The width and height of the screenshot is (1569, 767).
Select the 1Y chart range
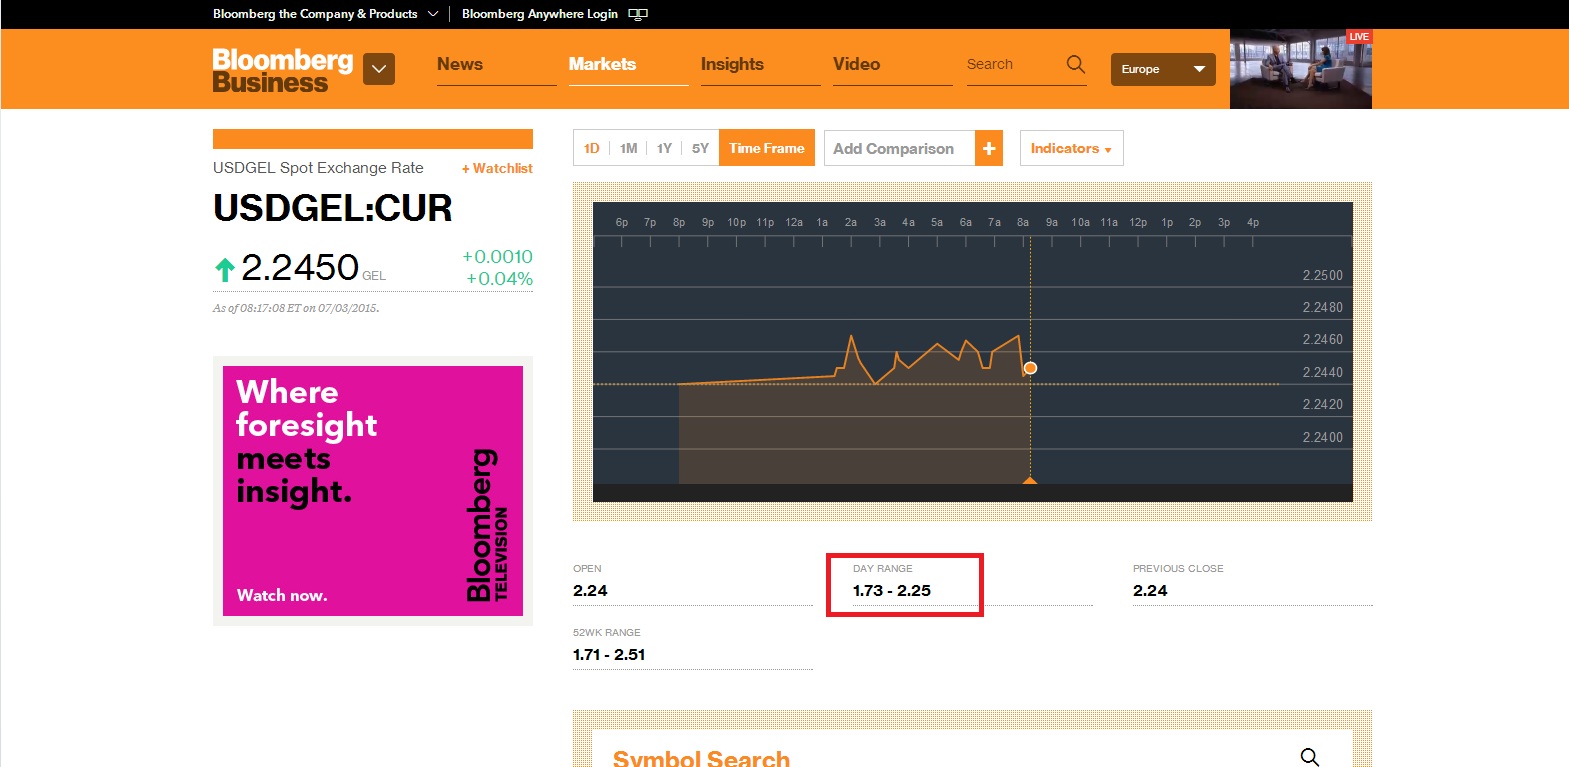[x=664, y=148]
